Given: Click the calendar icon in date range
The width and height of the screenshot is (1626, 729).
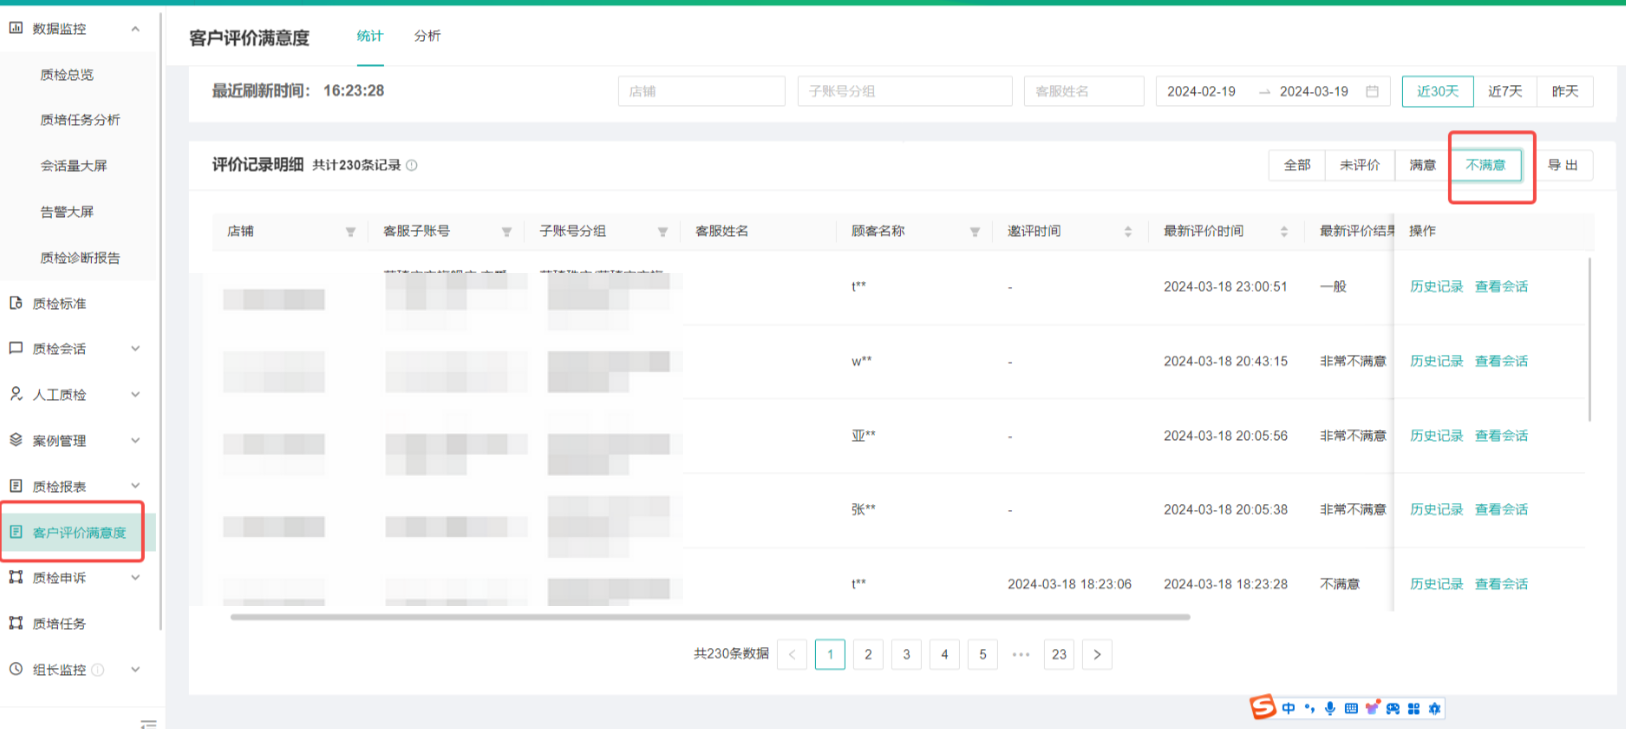Looking at the screenshot, I should click(1372, 91).
